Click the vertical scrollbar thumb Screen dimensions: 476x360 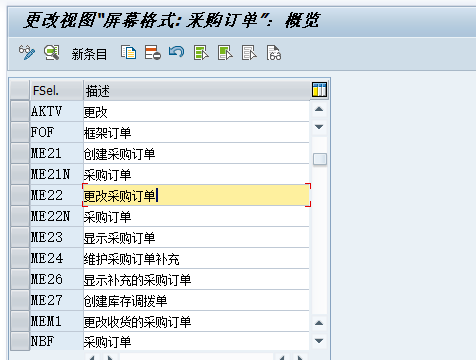[320, 159]
